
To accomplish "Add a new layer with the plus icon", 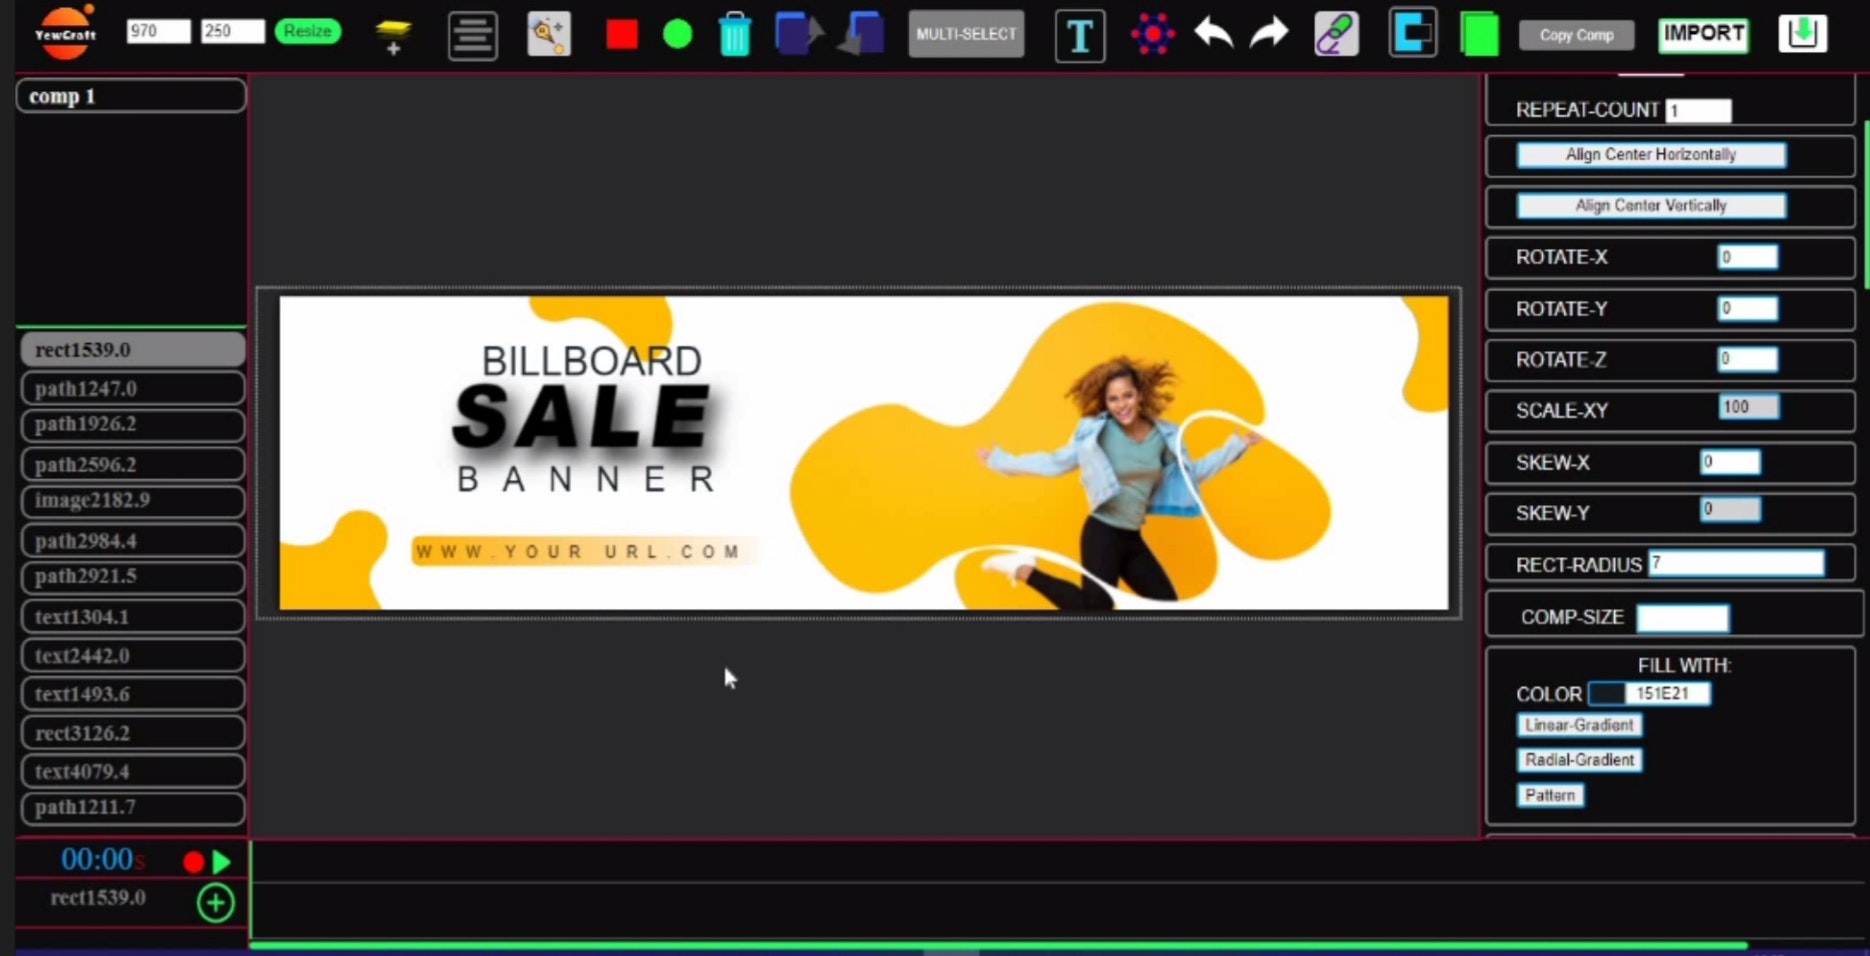I will (x=393, y=36).
